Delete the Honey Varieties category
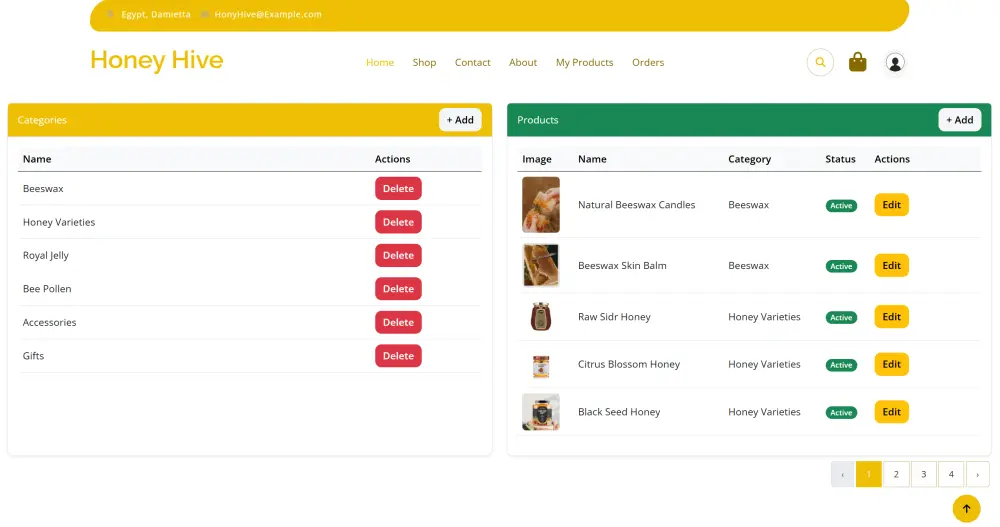1000x527 pixels. tap(398, 222)
